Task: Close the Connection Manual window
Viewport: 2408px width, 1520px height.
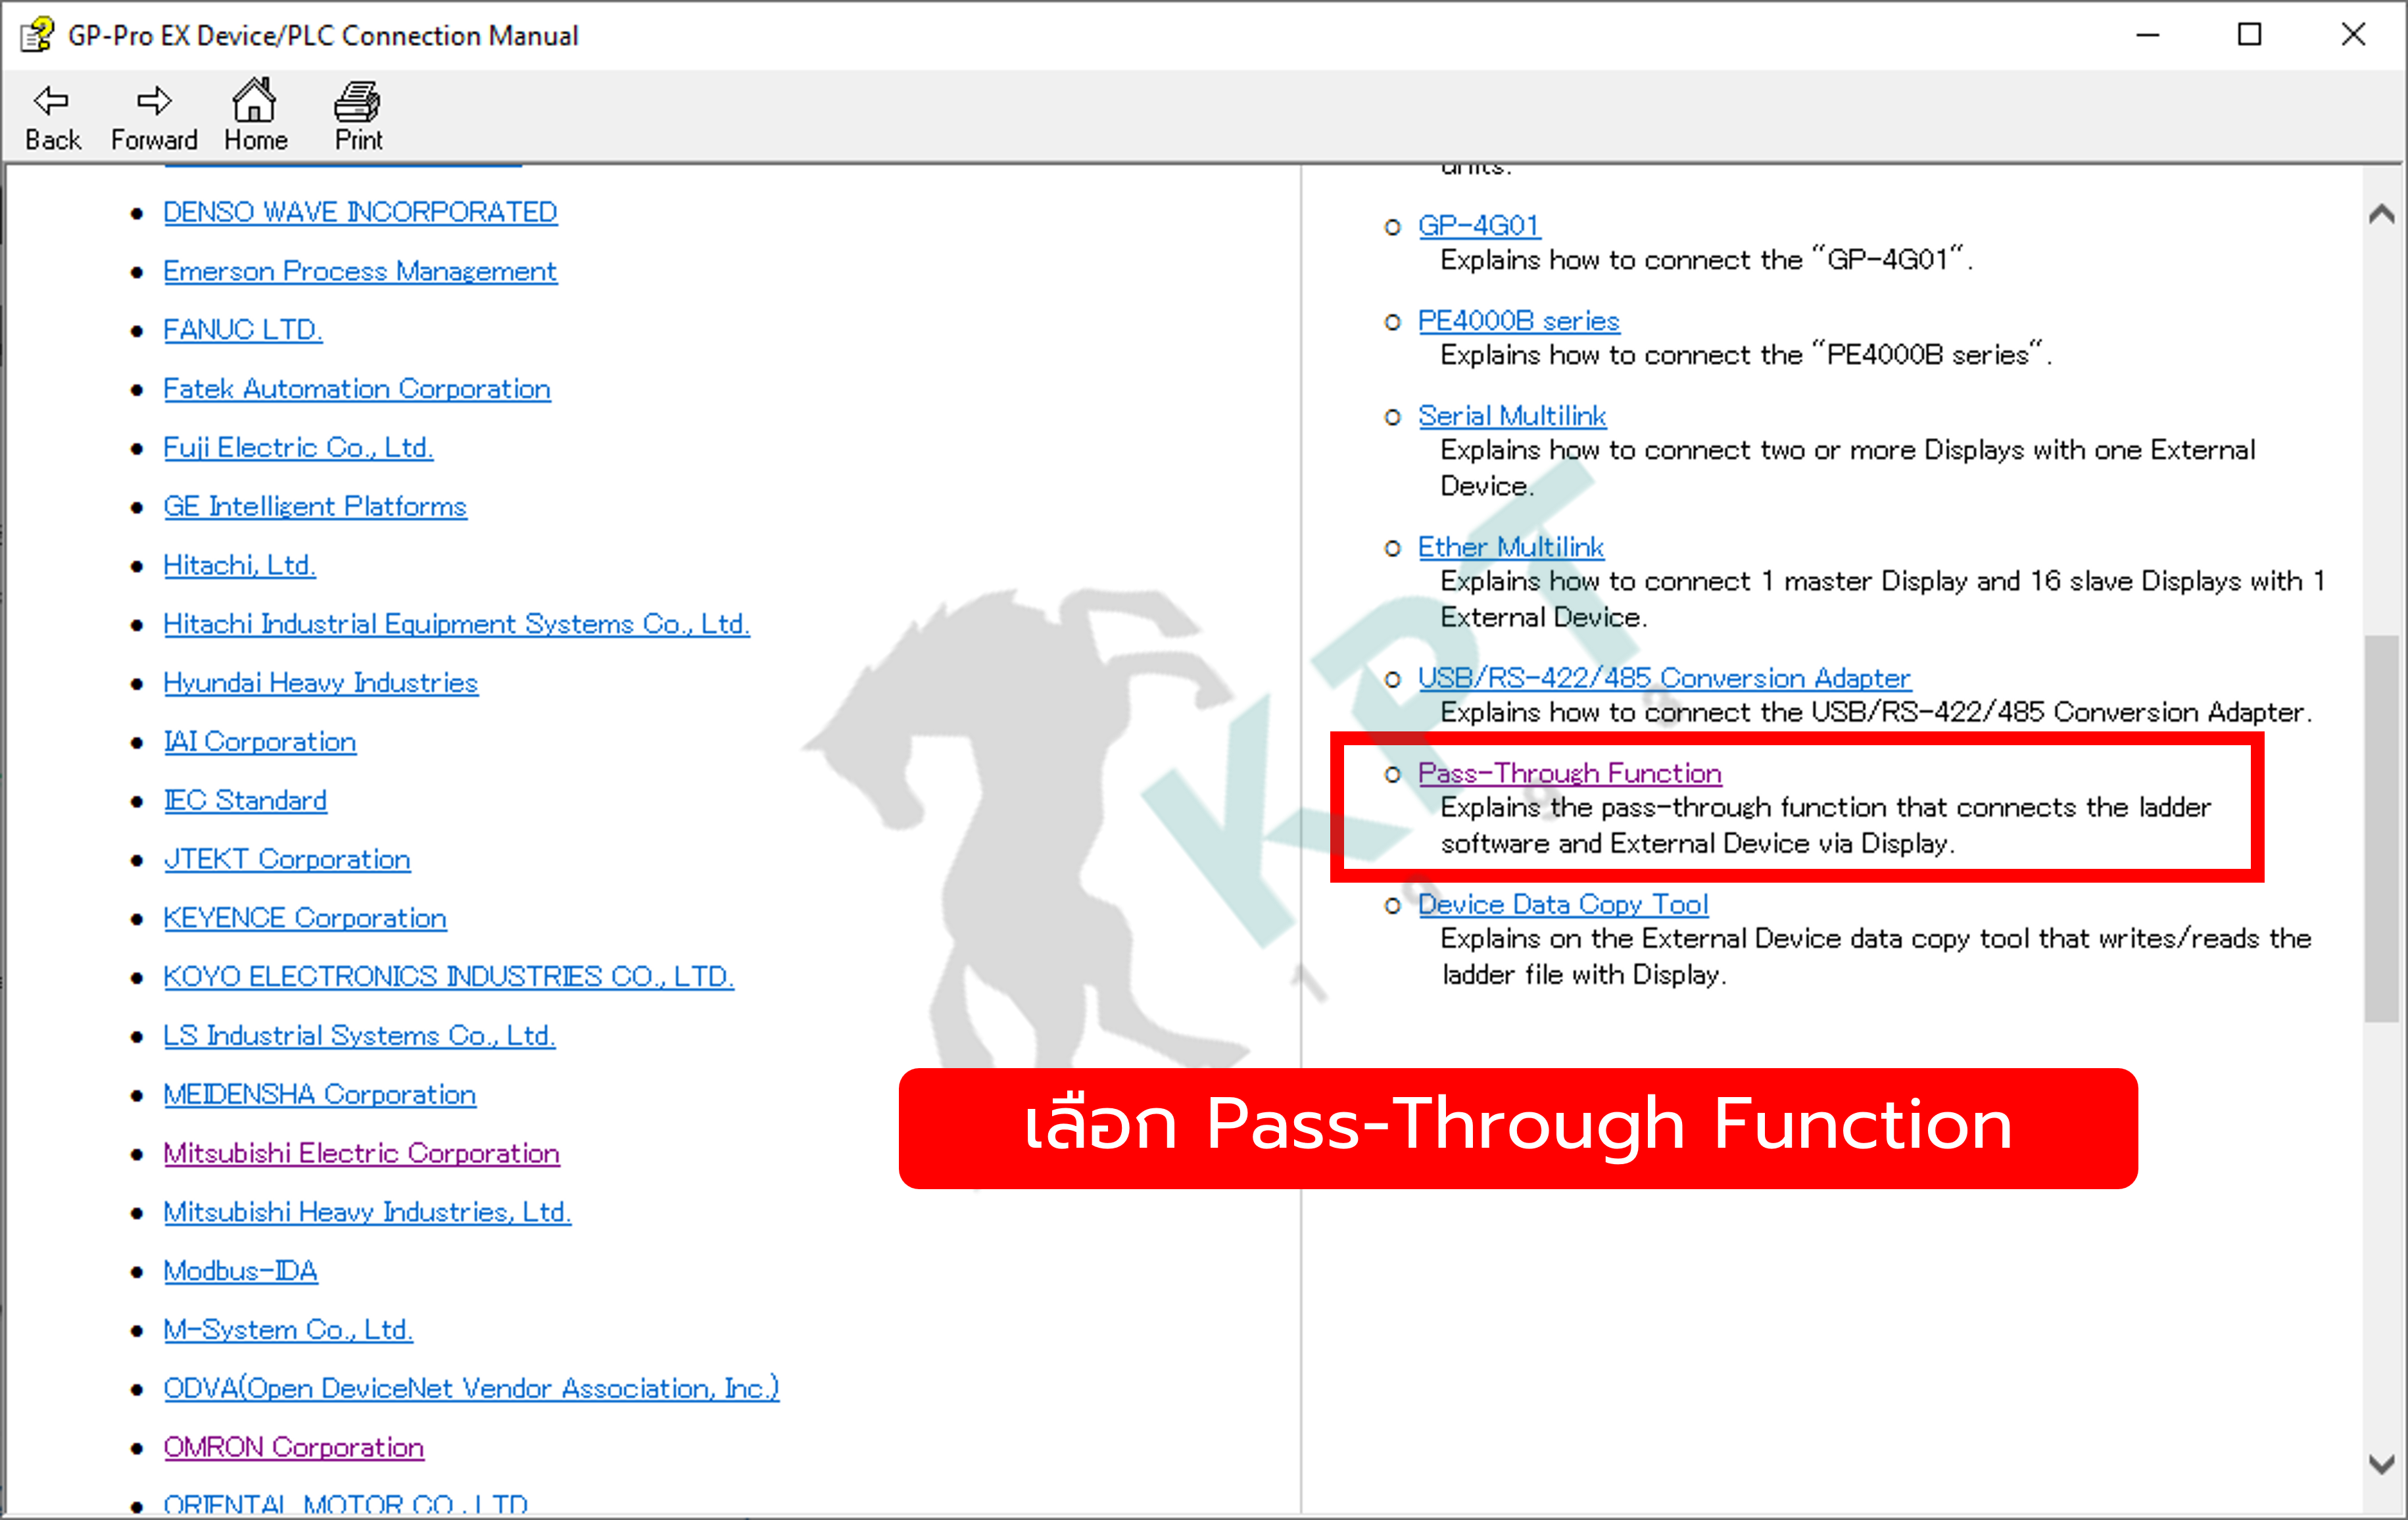Action: pyautogui.click(x=2352, y=35)
